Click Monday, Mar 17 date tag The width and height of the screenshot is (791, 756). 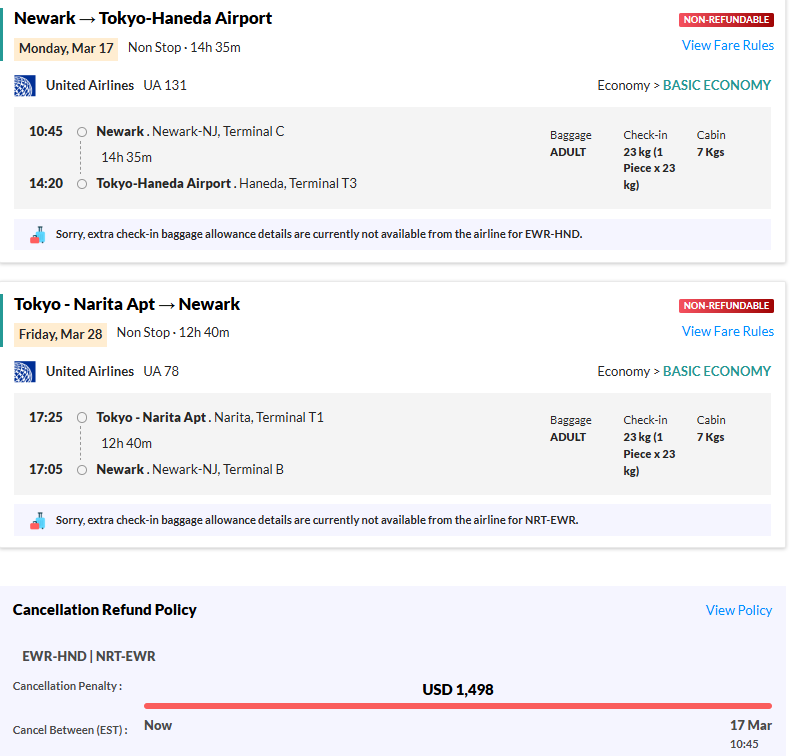(66, 49)
